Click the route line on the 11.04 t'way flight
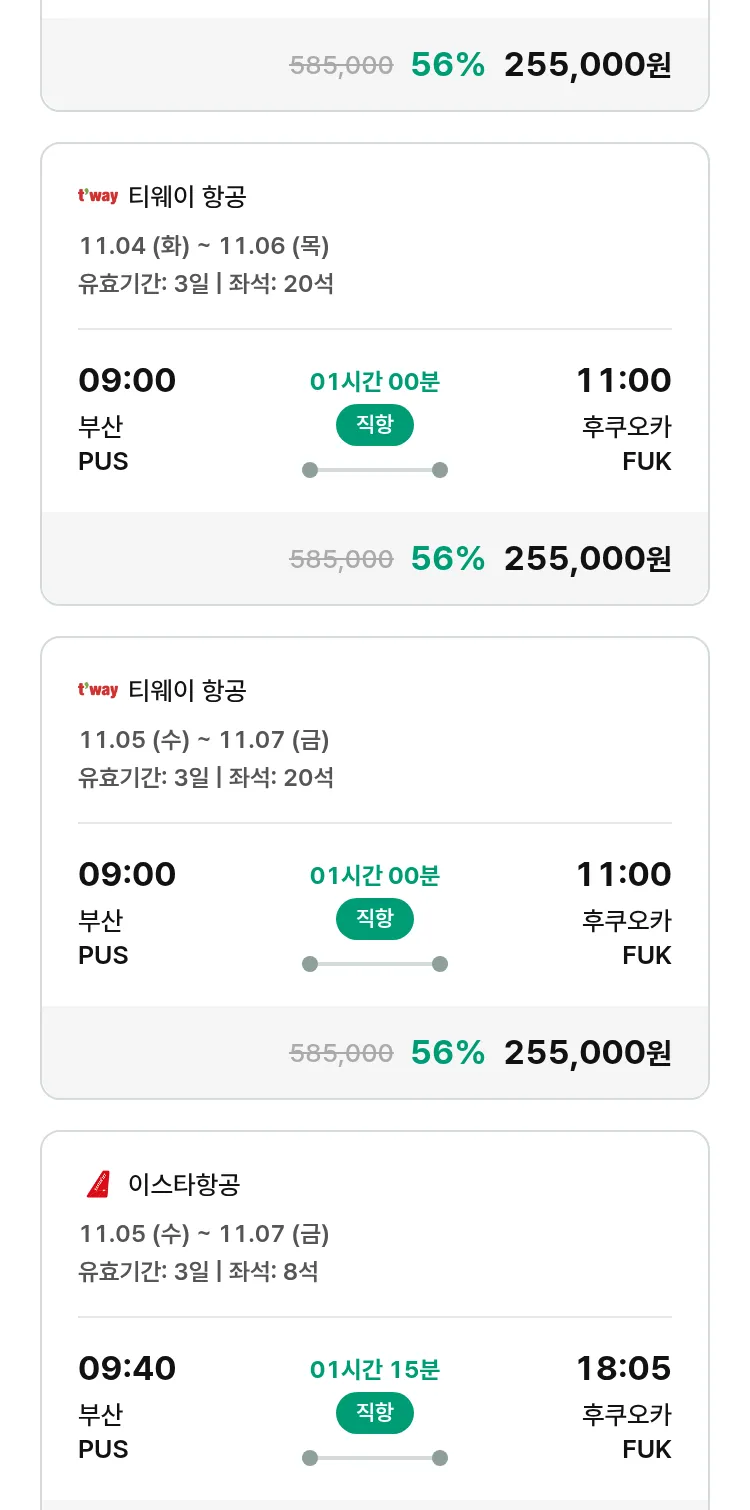750x1510 pixels. (375, 470)
